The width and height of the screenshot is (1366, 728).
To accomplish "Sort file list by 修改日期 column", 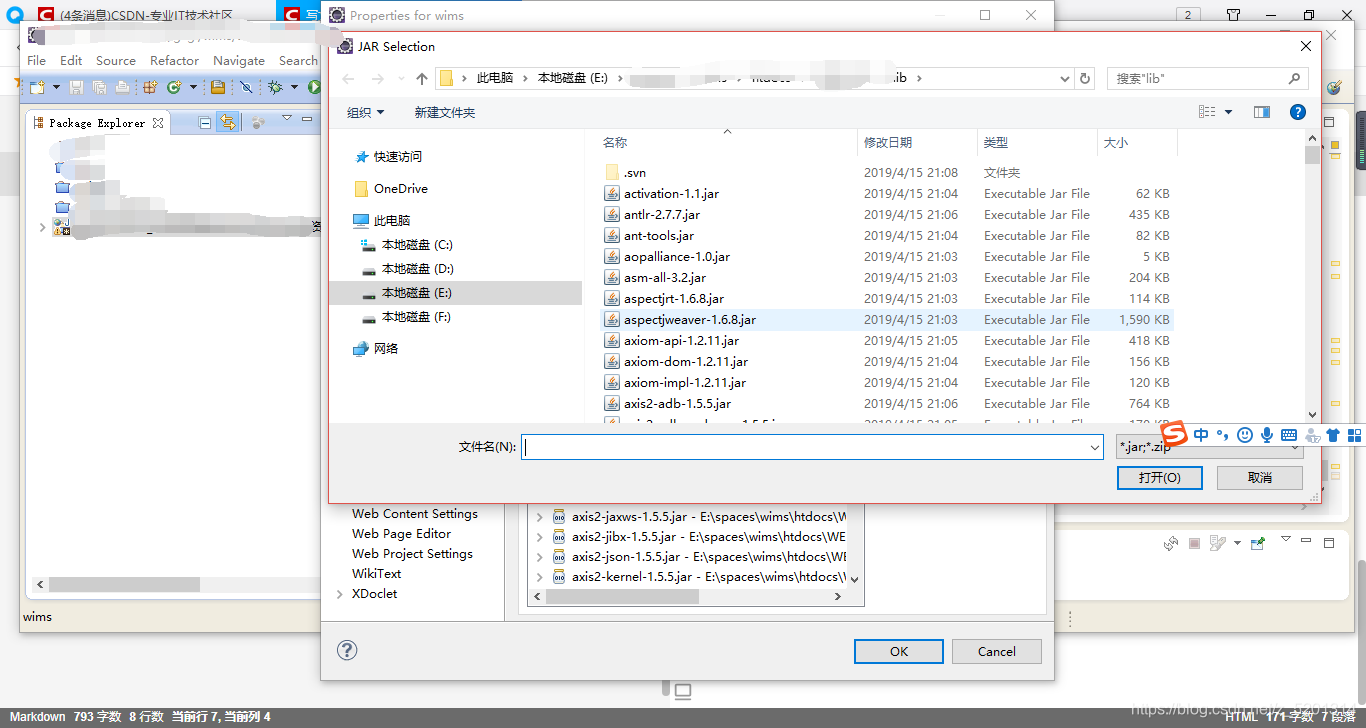I will (917, 143).
